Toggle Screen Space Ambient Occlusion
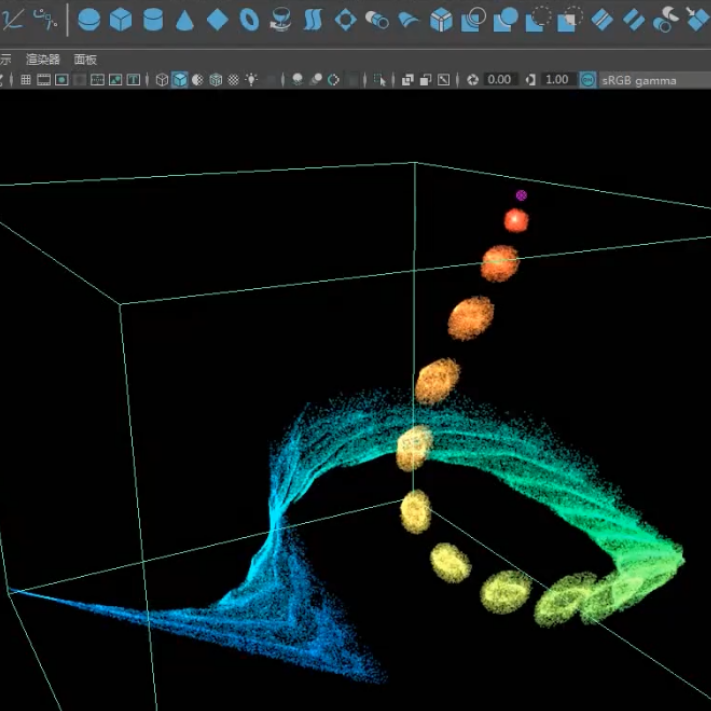This screenshot has width=711, height=711. coord(297,80)
